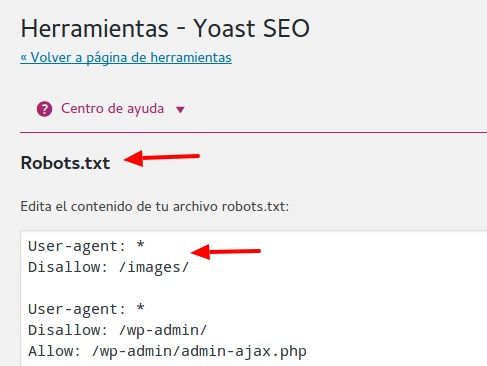Click the asterisk after first User-agent

tap(140, 245)
